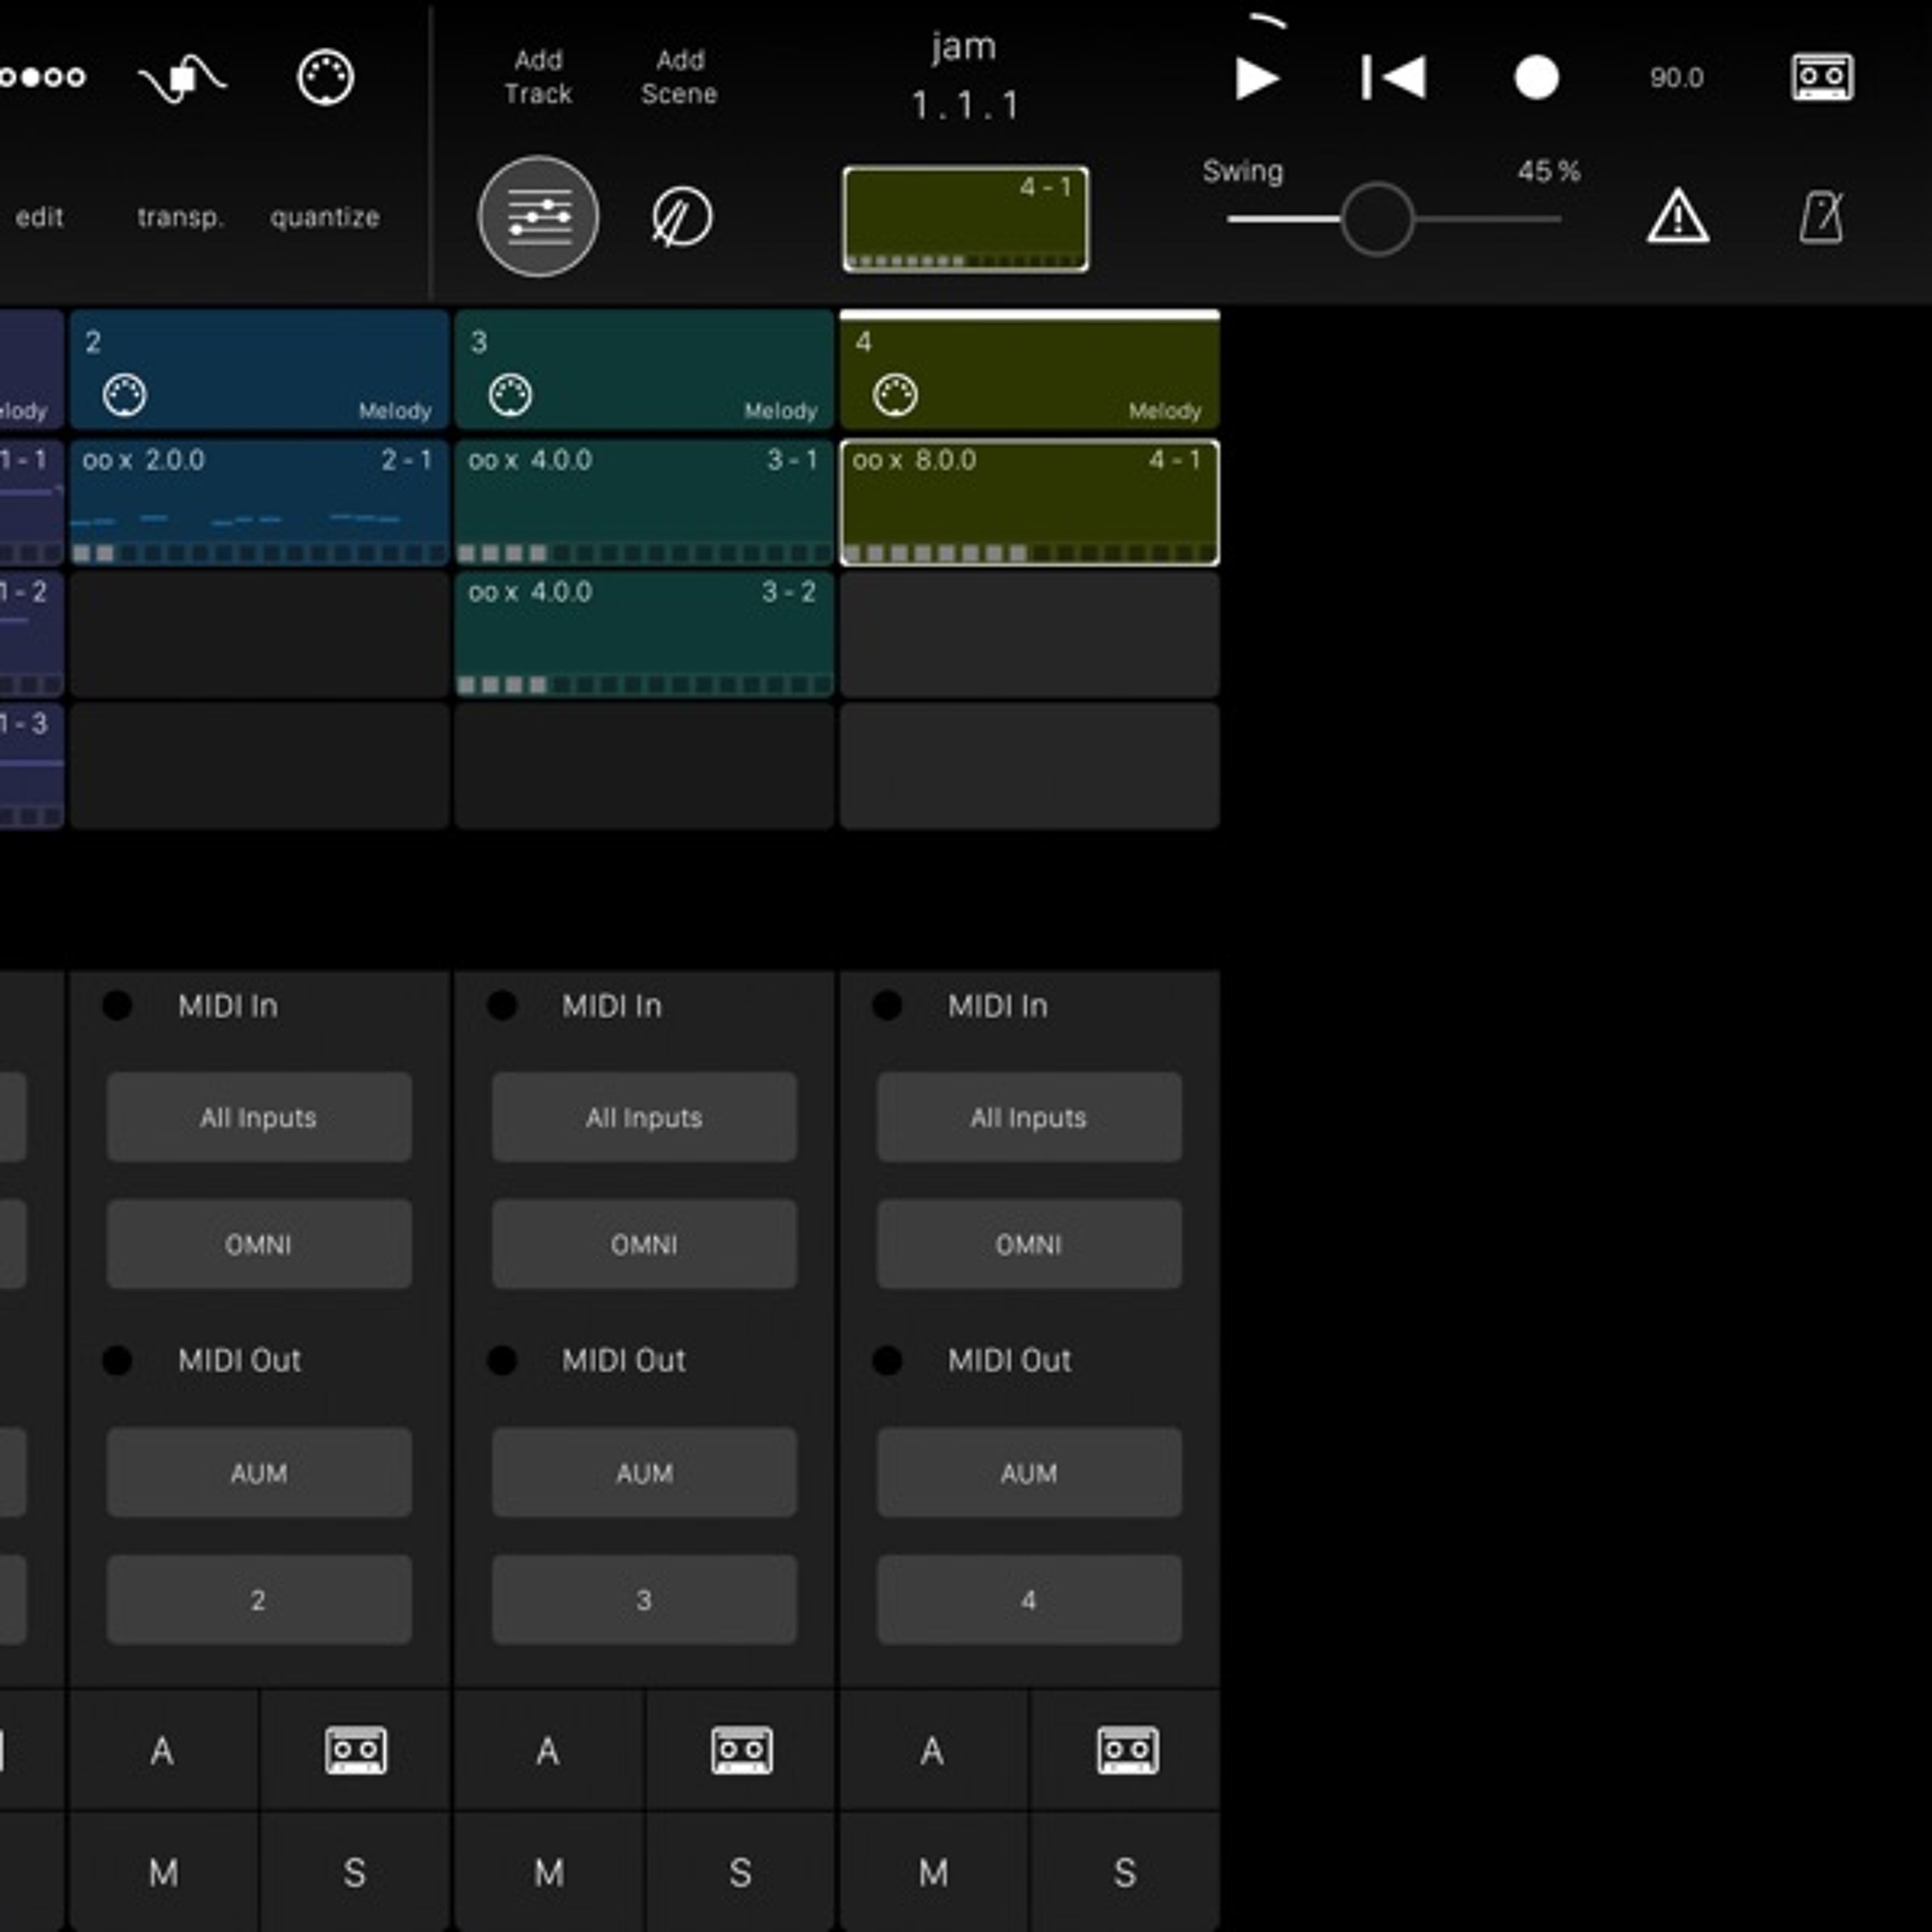Toggle the metronome icon

[1821, 217]
